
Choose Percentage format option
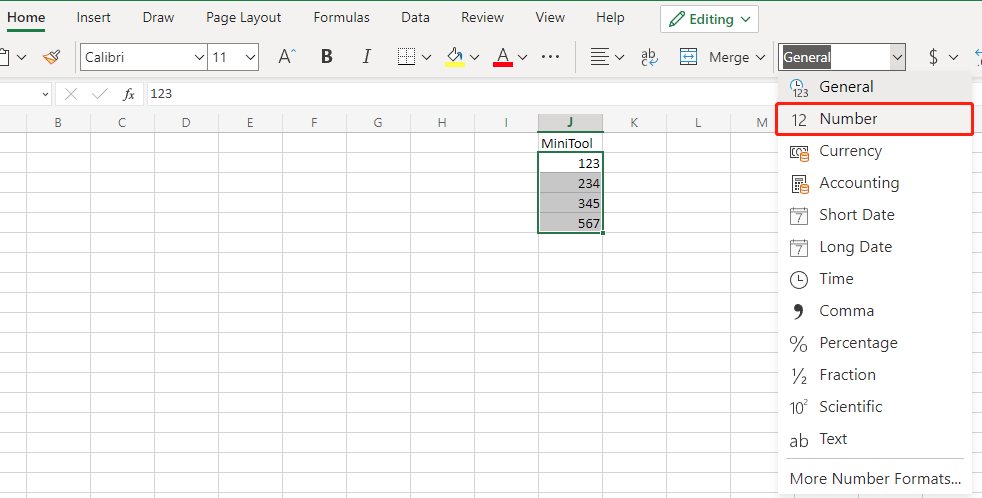pos(876,343)
